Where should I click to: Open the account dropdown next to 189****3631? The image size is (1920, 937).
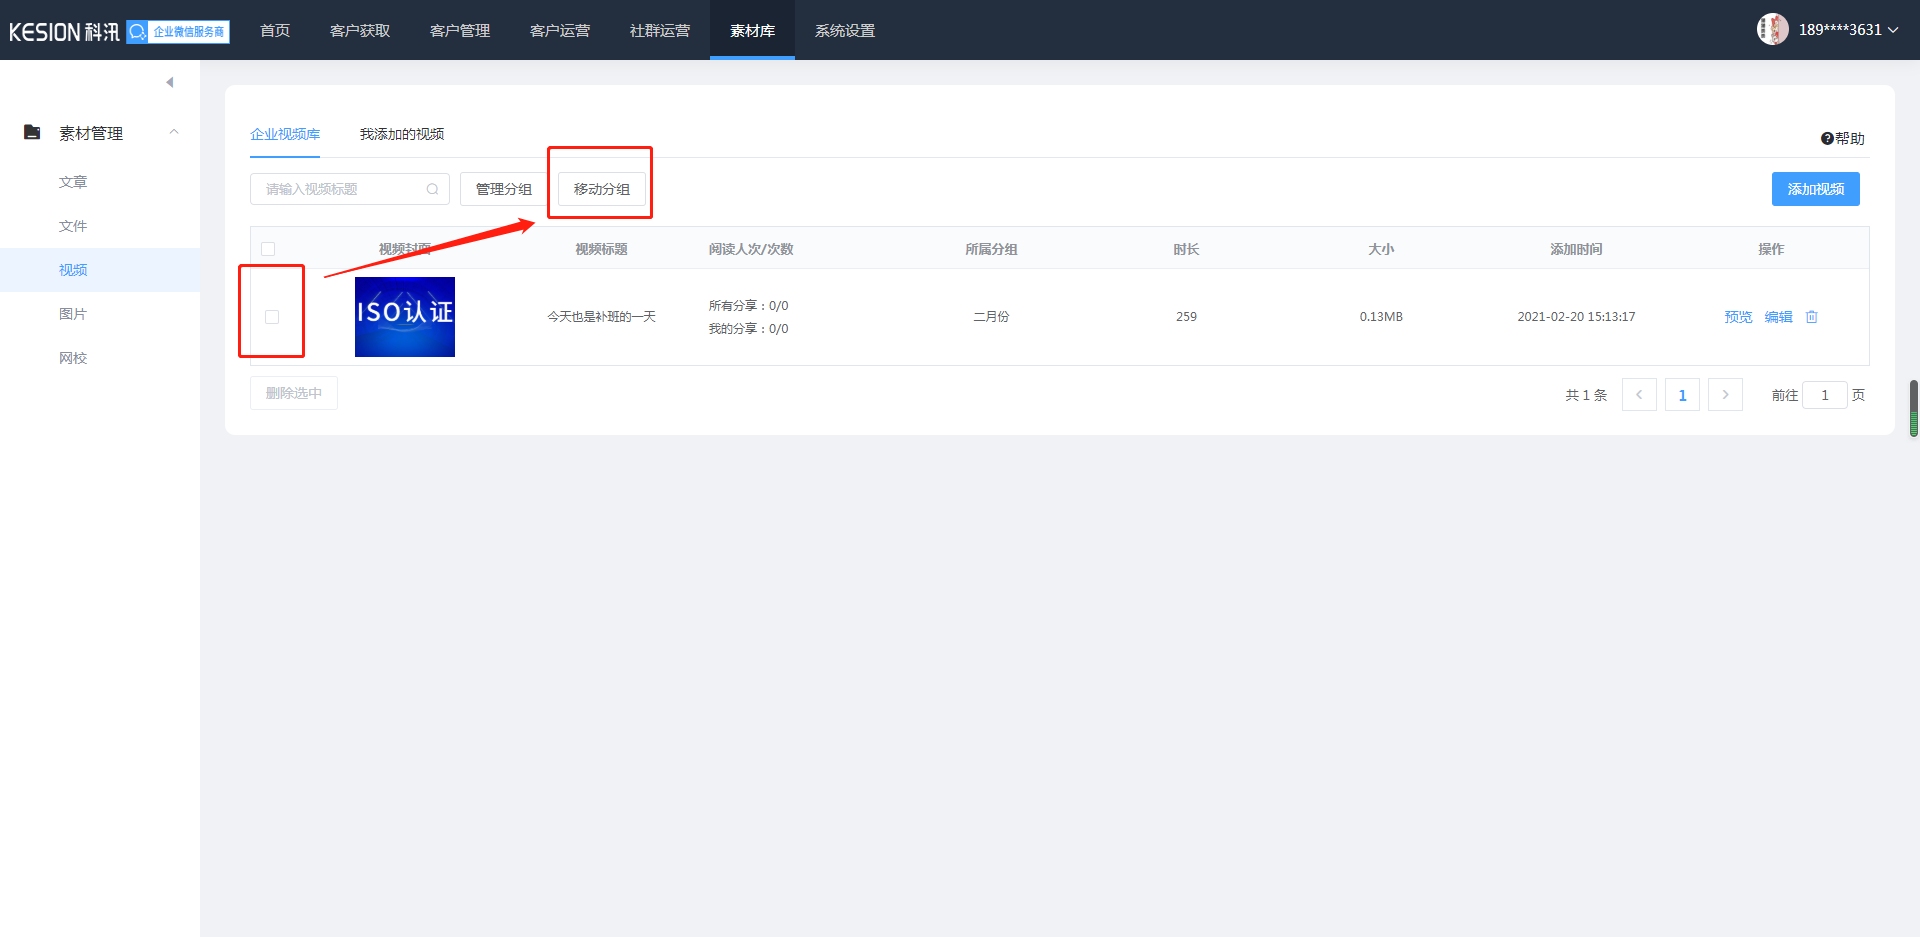1892,30
